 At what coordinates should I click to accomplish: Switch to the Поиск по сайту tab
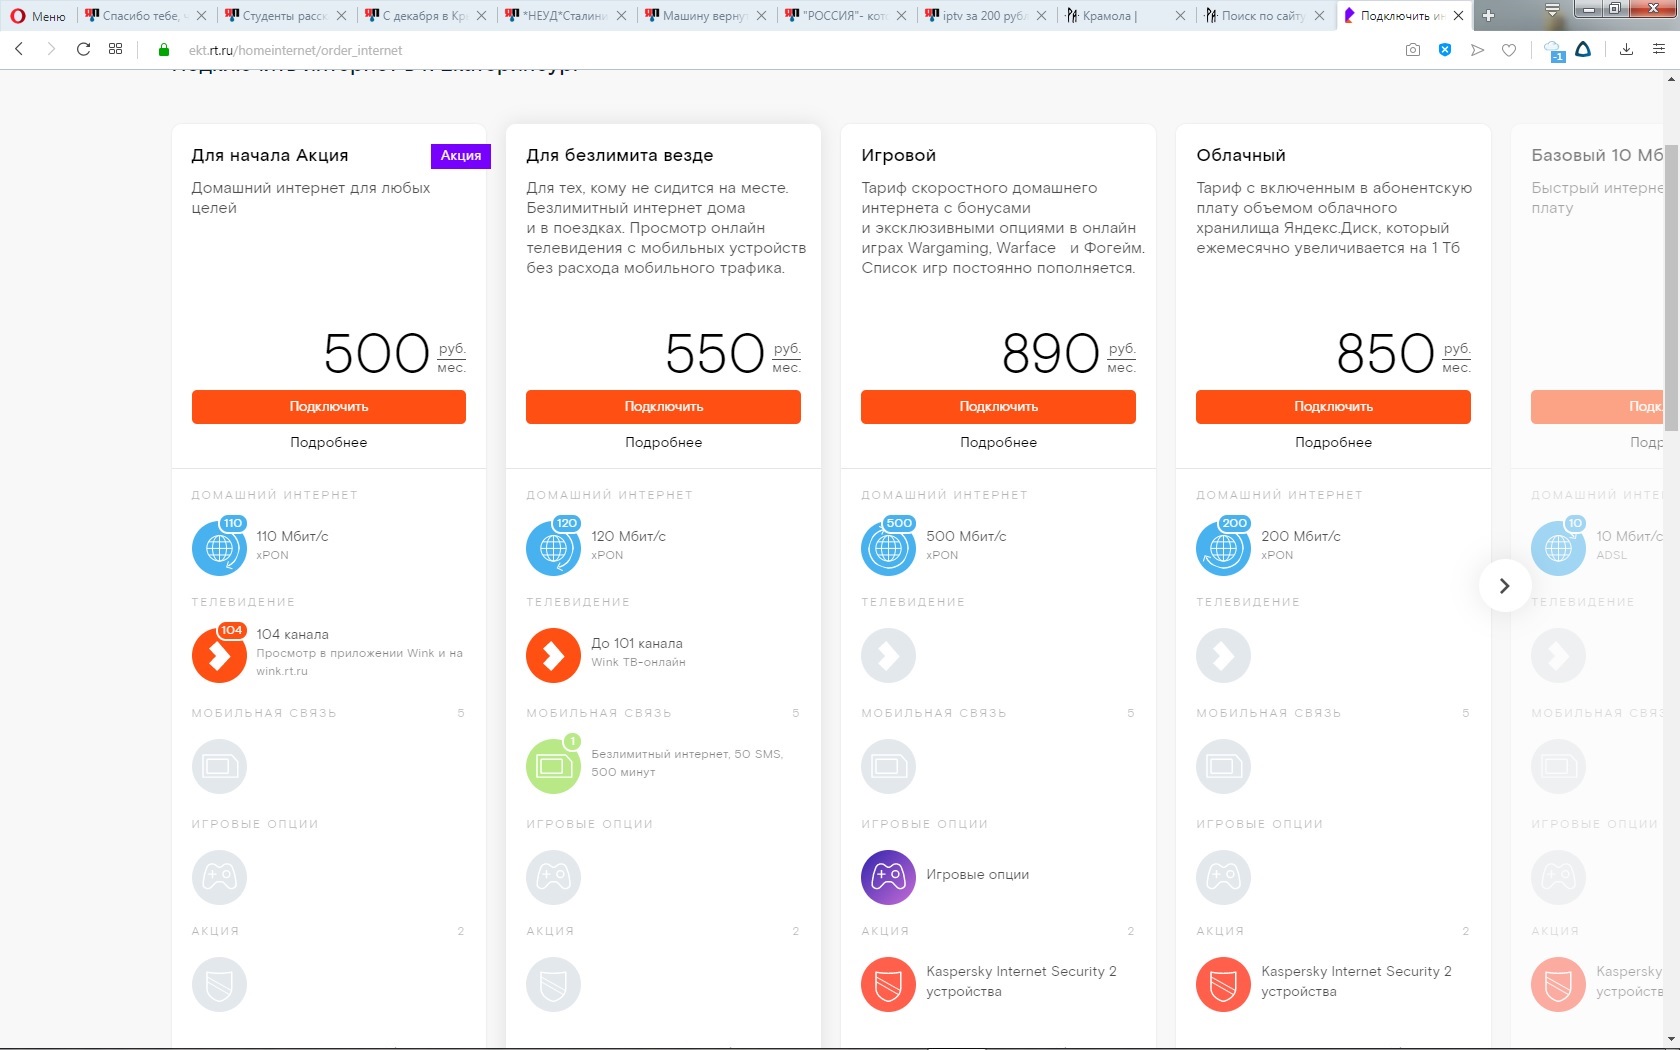1265,16
